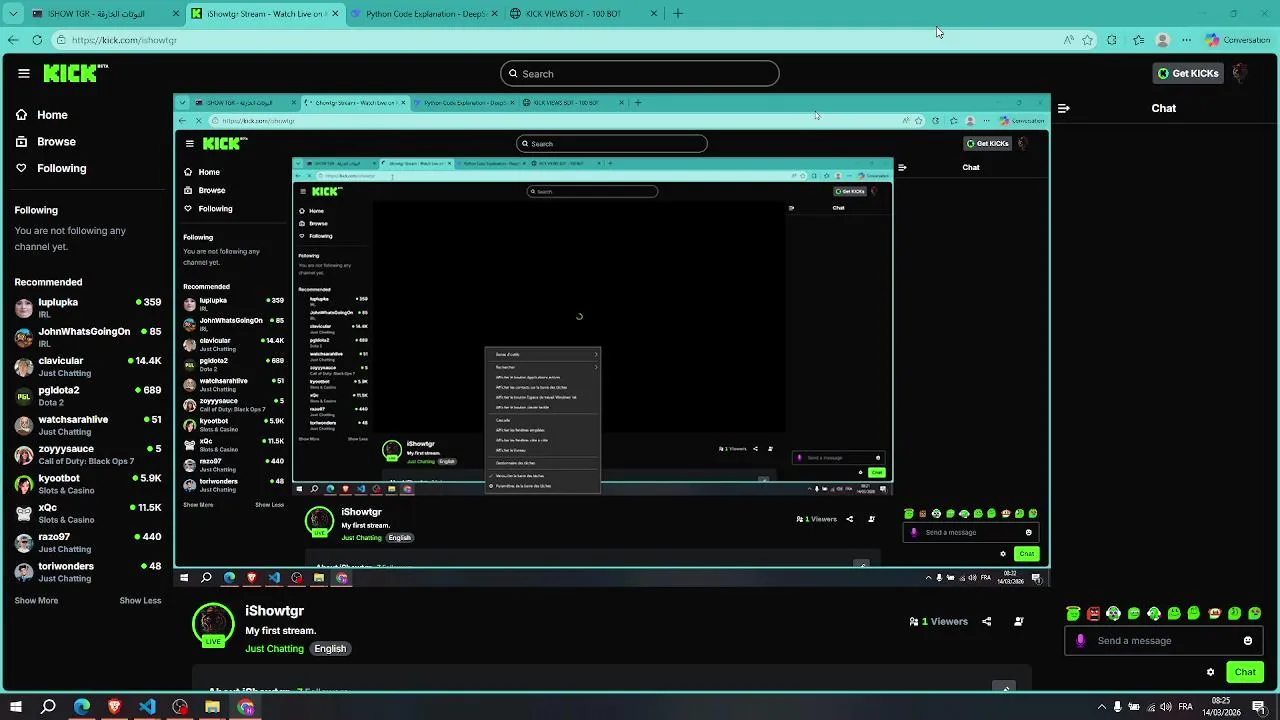This screenshot has width=1280, height=720.
Task: Click the browser profile avatar icon
Action: (1162, 40)
